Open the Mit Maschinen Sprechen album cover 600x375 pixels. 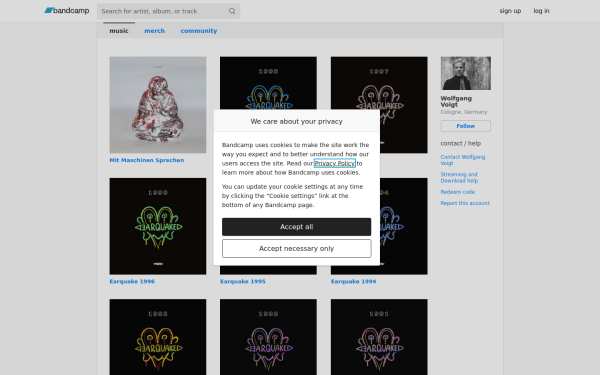pyautogui.click(x=158, y=105)
